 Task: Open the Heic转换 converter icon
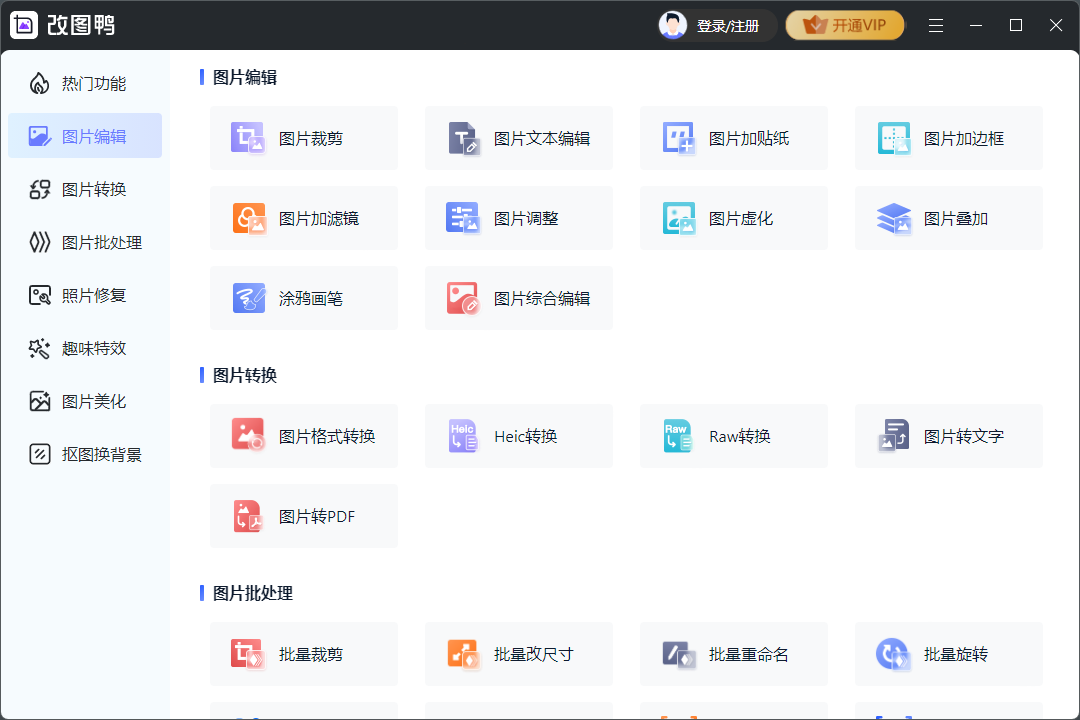[x=464, y=436]
